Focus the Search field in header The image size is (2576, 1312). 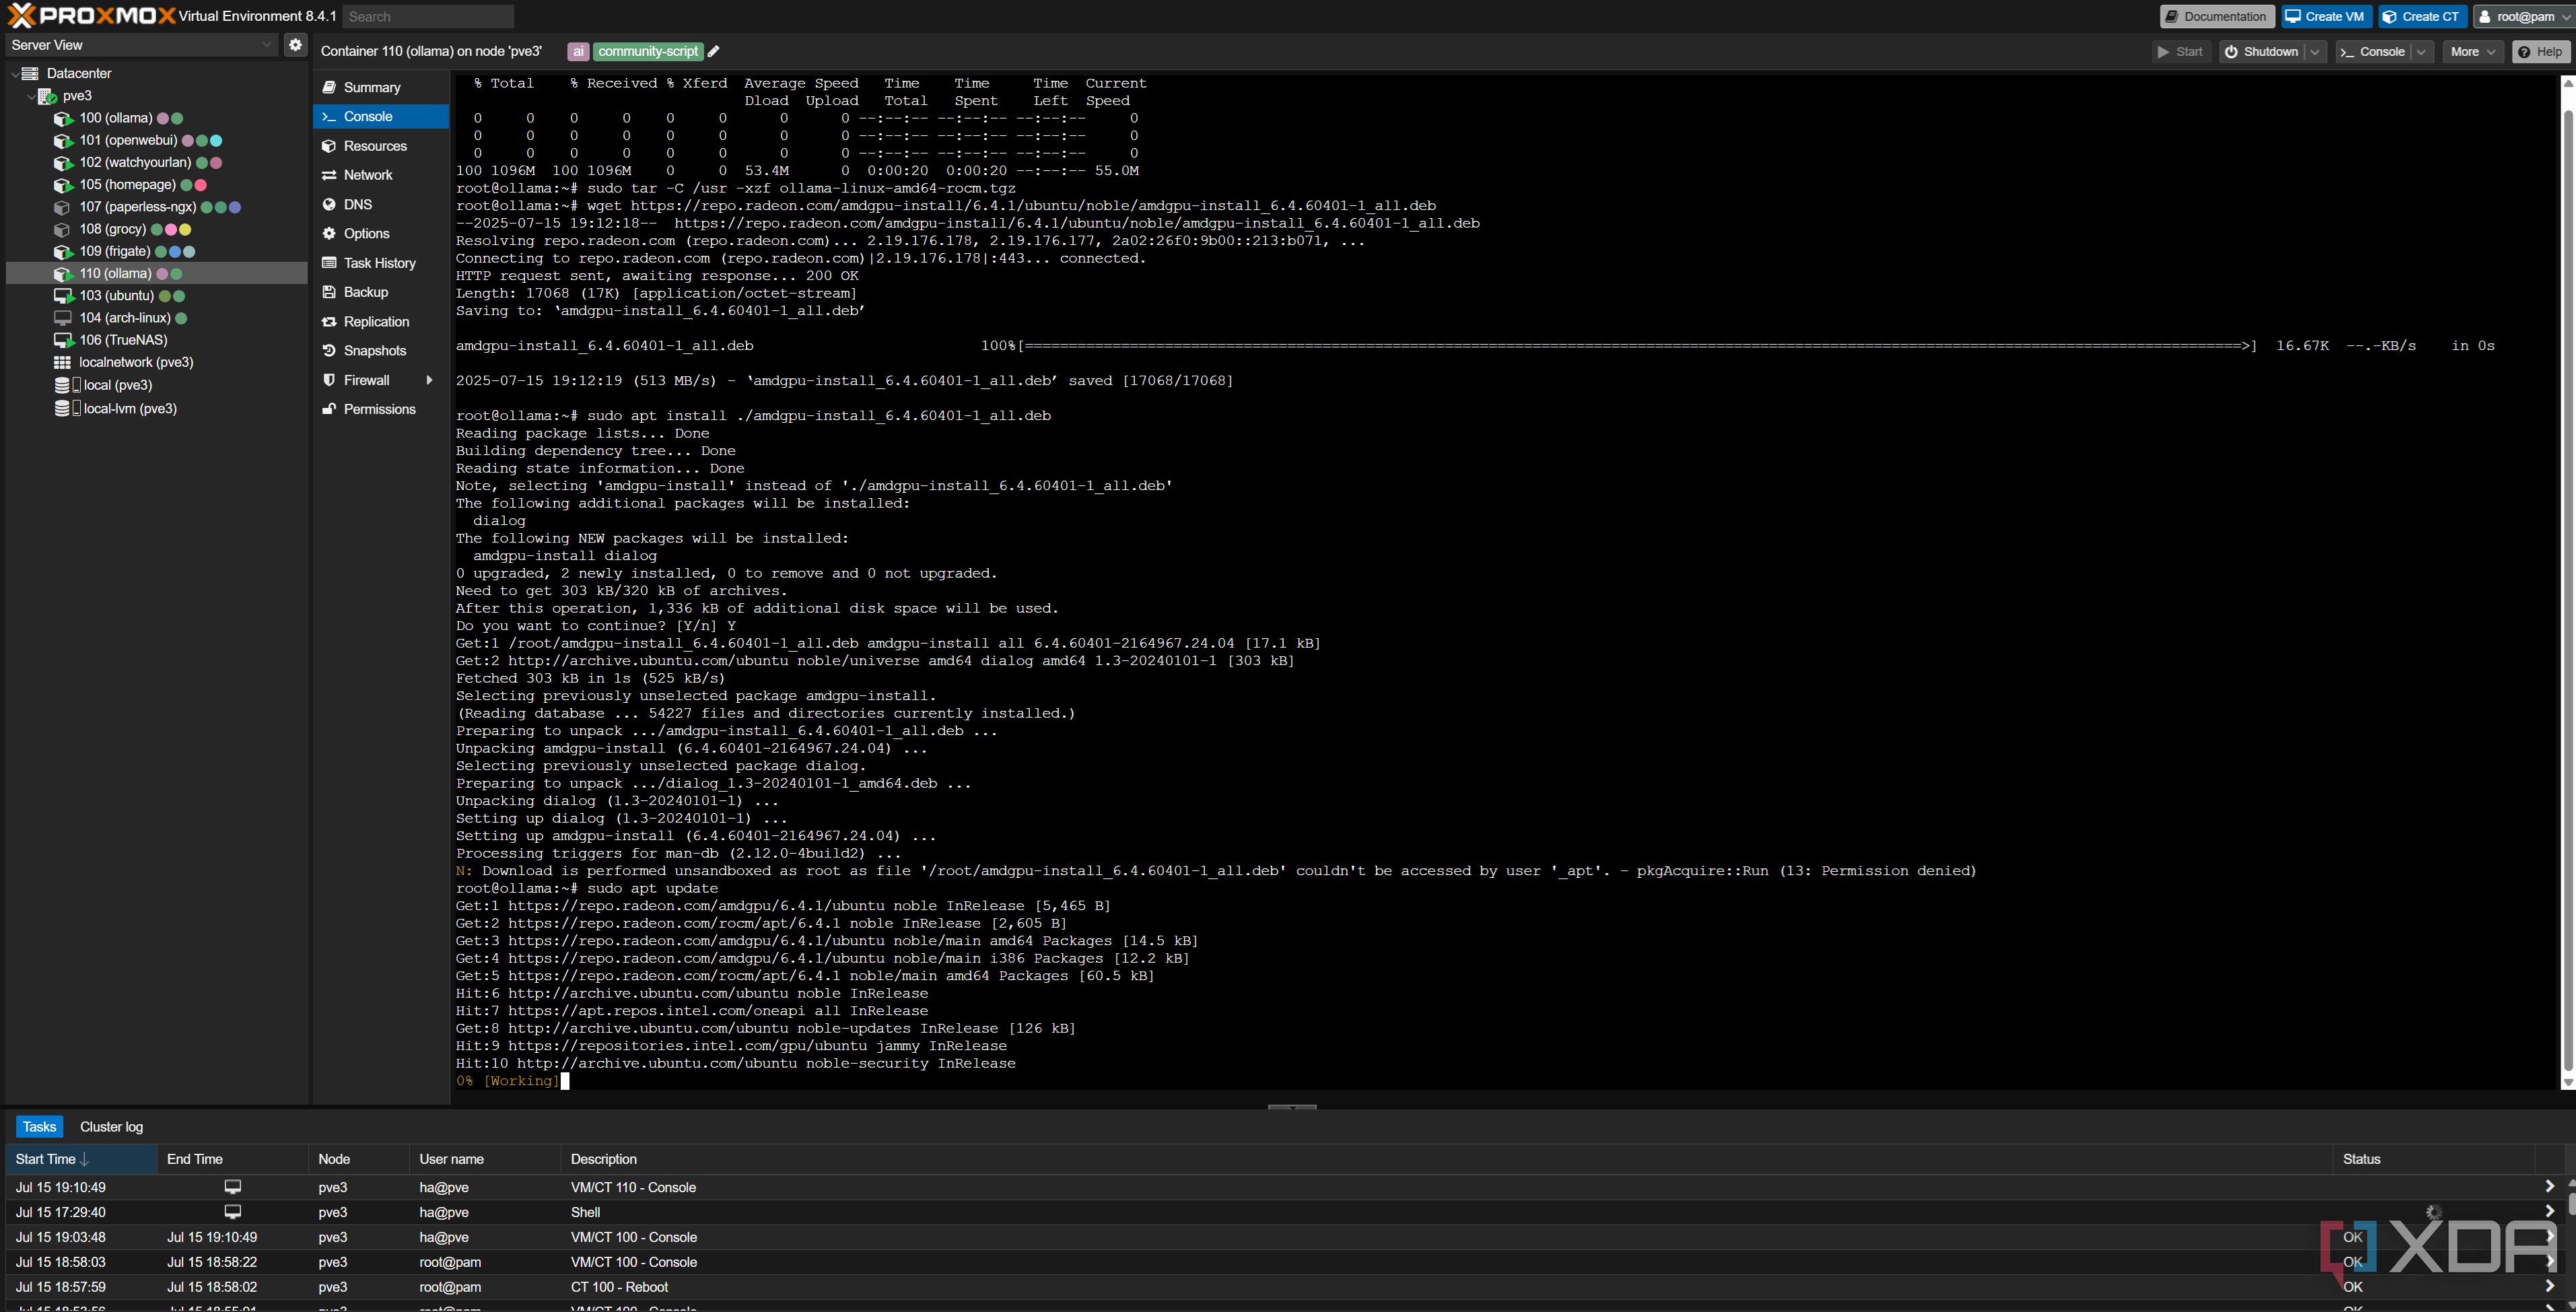click(428, 17)
